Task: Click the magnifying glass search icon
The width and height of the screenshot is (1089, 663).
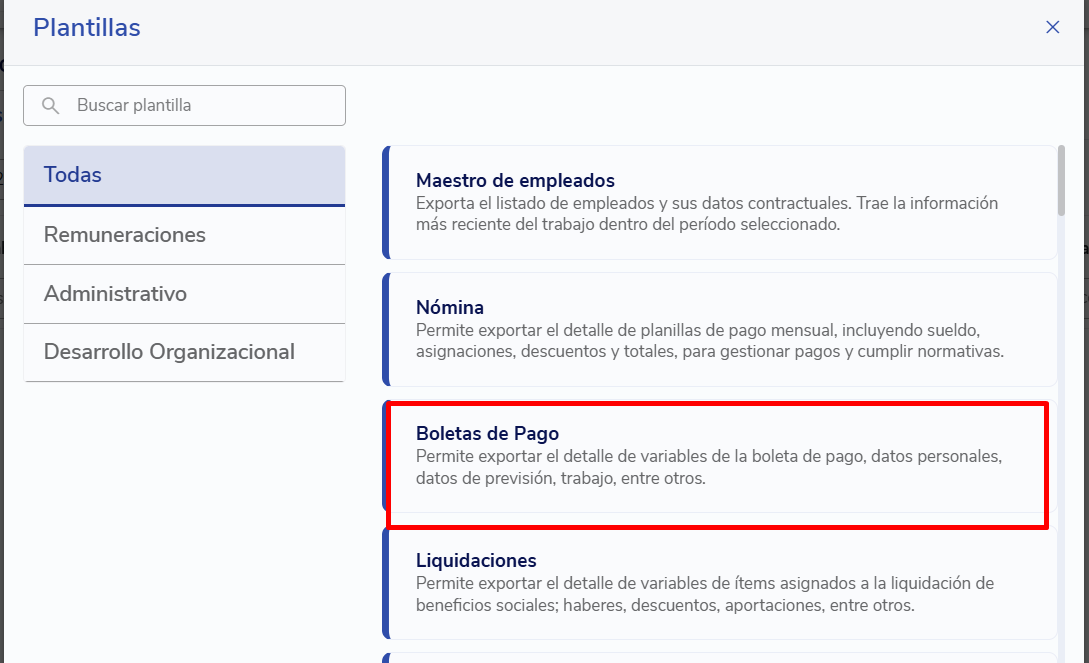Action: pos(50,105)
